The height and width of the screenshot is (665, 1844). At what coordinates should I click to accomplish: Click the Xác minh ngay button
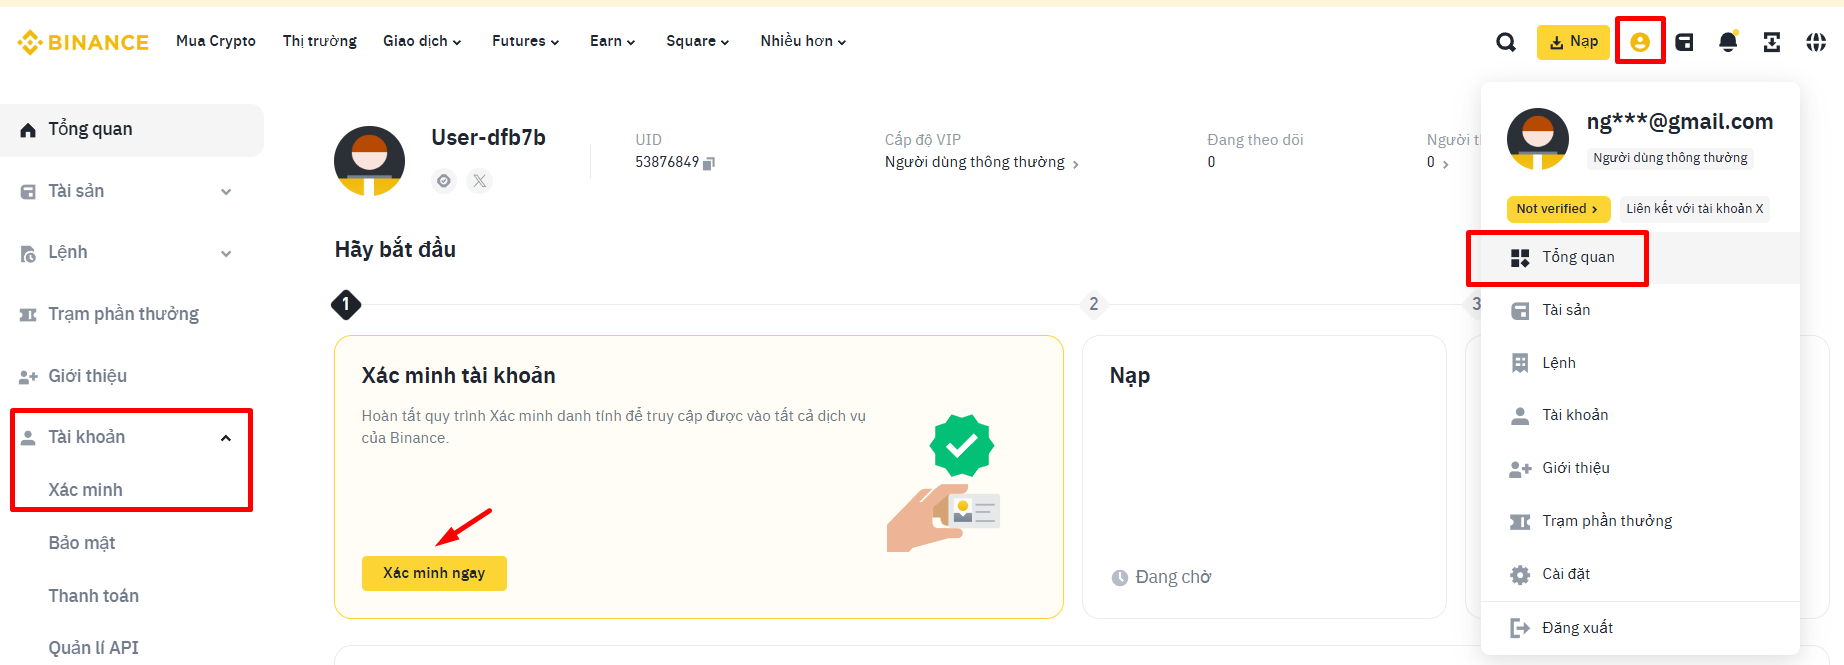(x=434, y=573)
